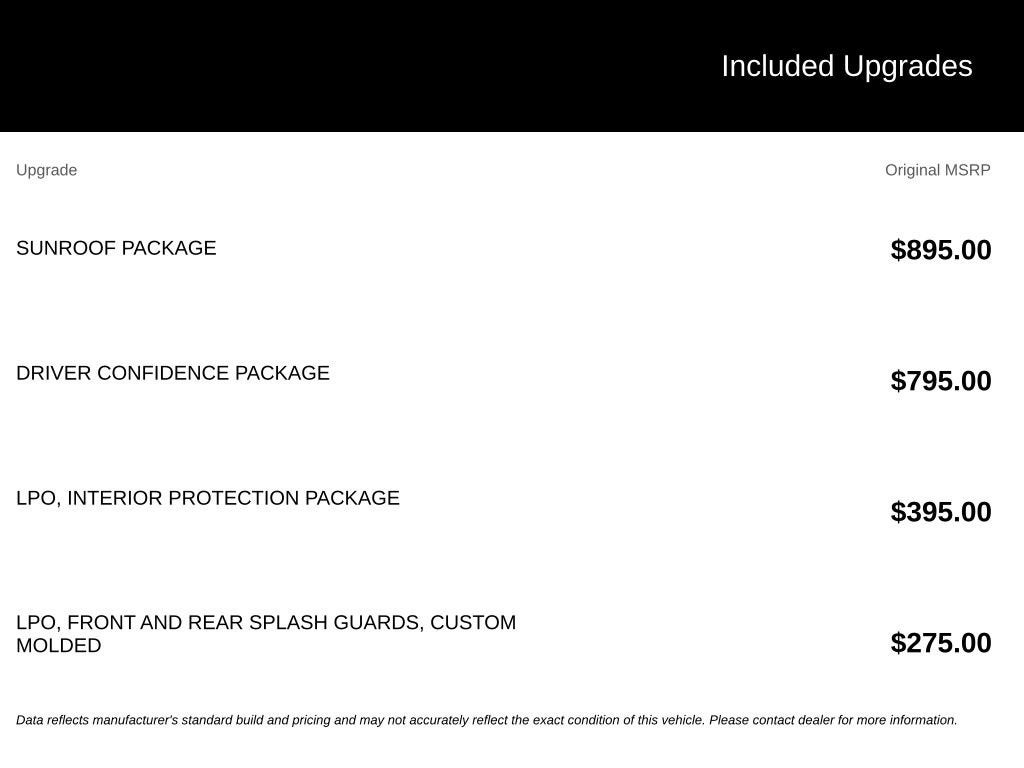Screen dimensions: 1024x768
Task: Click the $275.00 splash guards price
Action: tap(941, 643)
